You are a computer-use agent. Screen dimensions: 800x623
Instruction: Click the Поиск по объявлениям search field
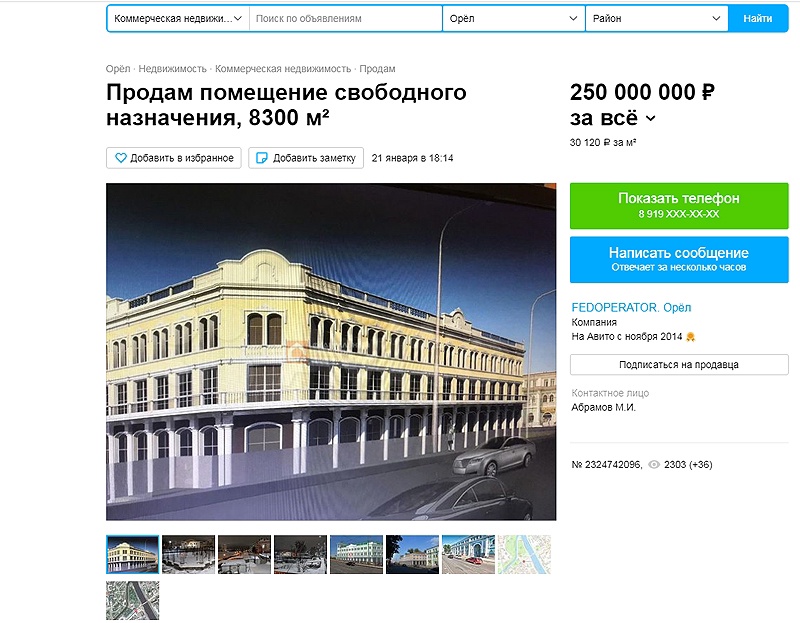(345, 18)
